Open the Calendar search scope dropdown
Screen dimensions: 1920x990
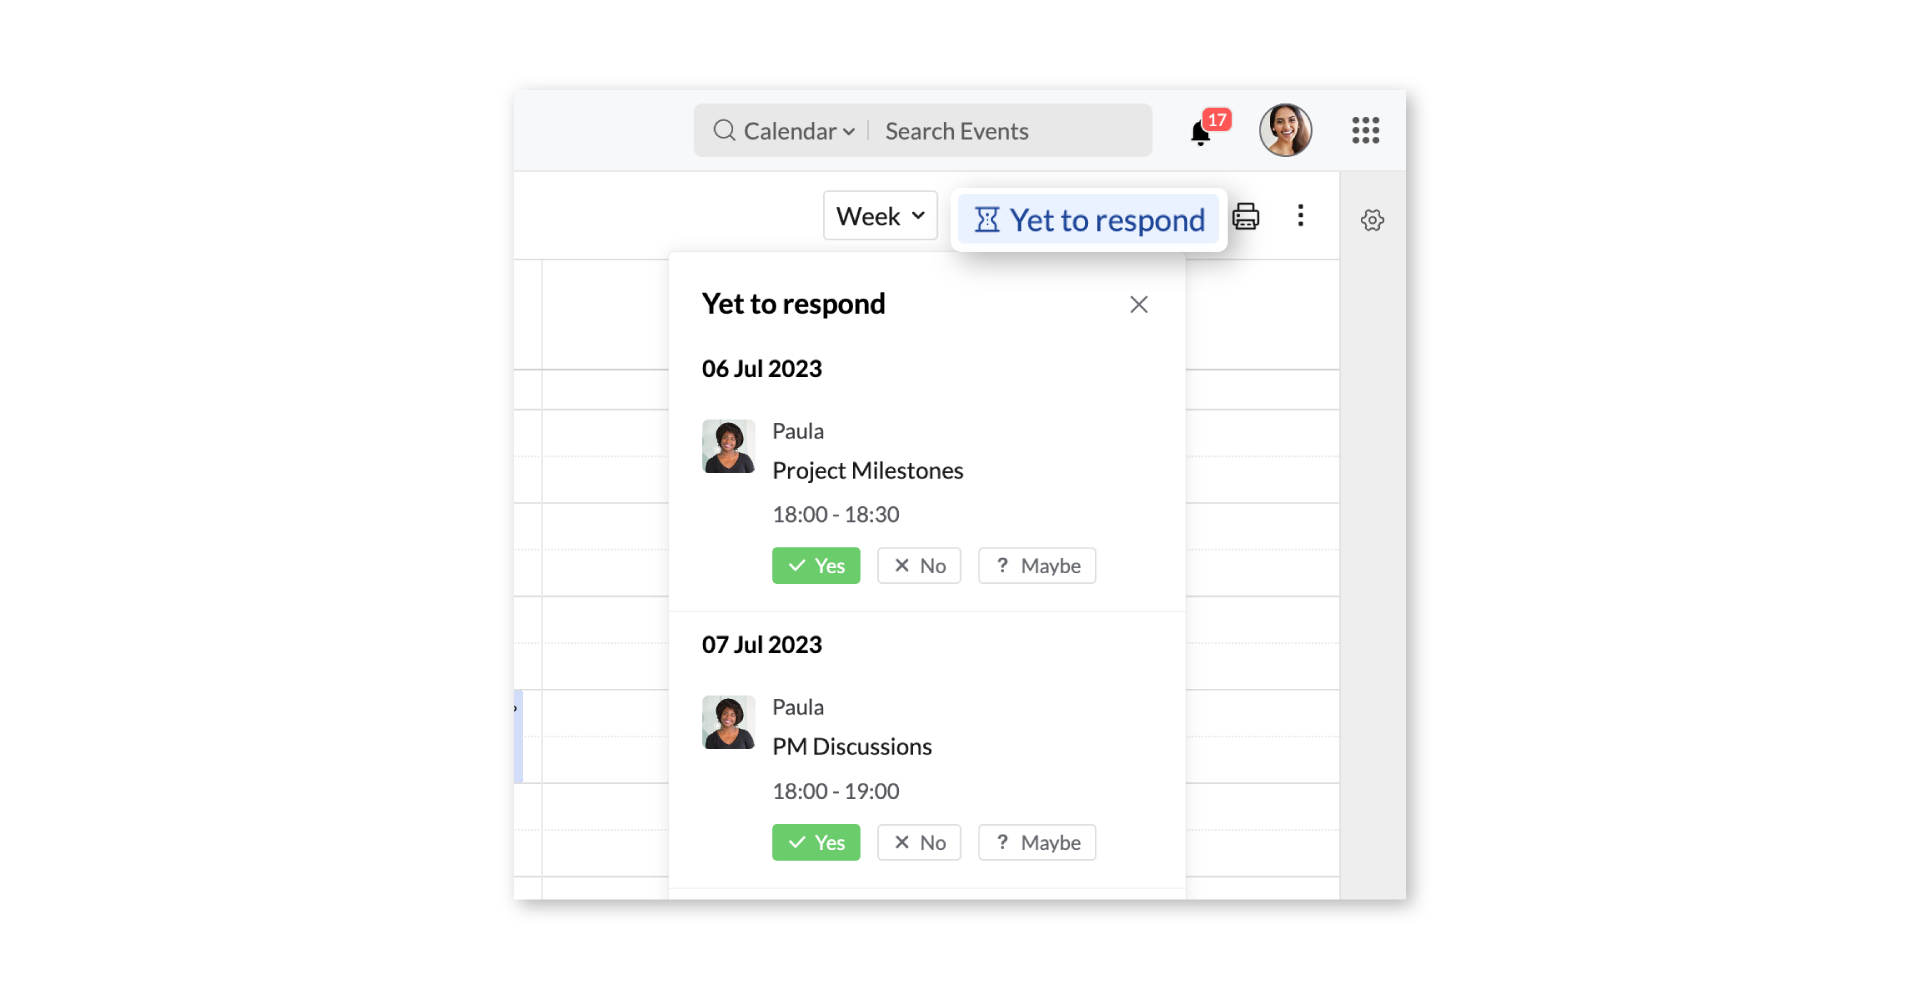click(x=799, y=131)
